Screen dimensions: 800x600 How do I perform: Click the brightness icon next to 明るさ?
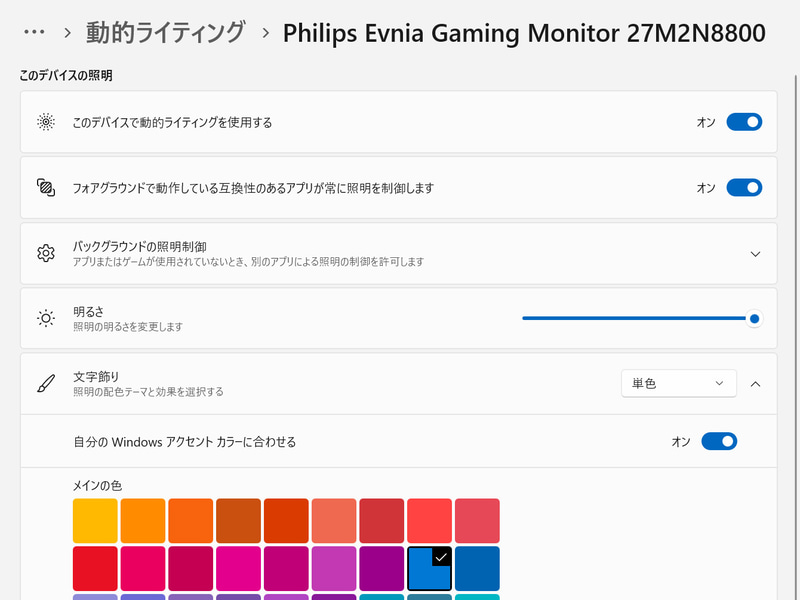(44, 318)
